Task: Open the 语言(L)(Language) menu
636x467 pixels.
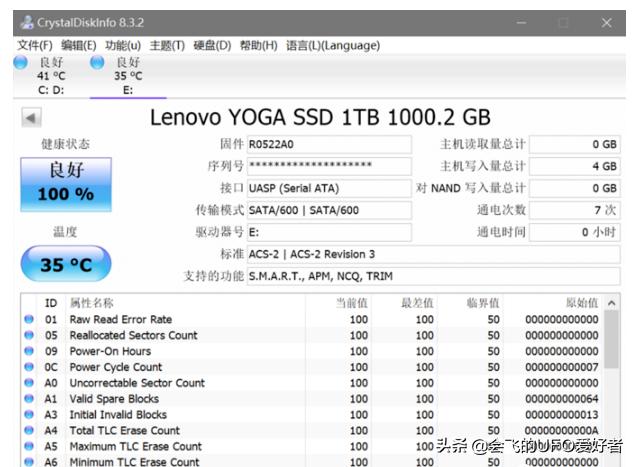Action: pos(333,45)
